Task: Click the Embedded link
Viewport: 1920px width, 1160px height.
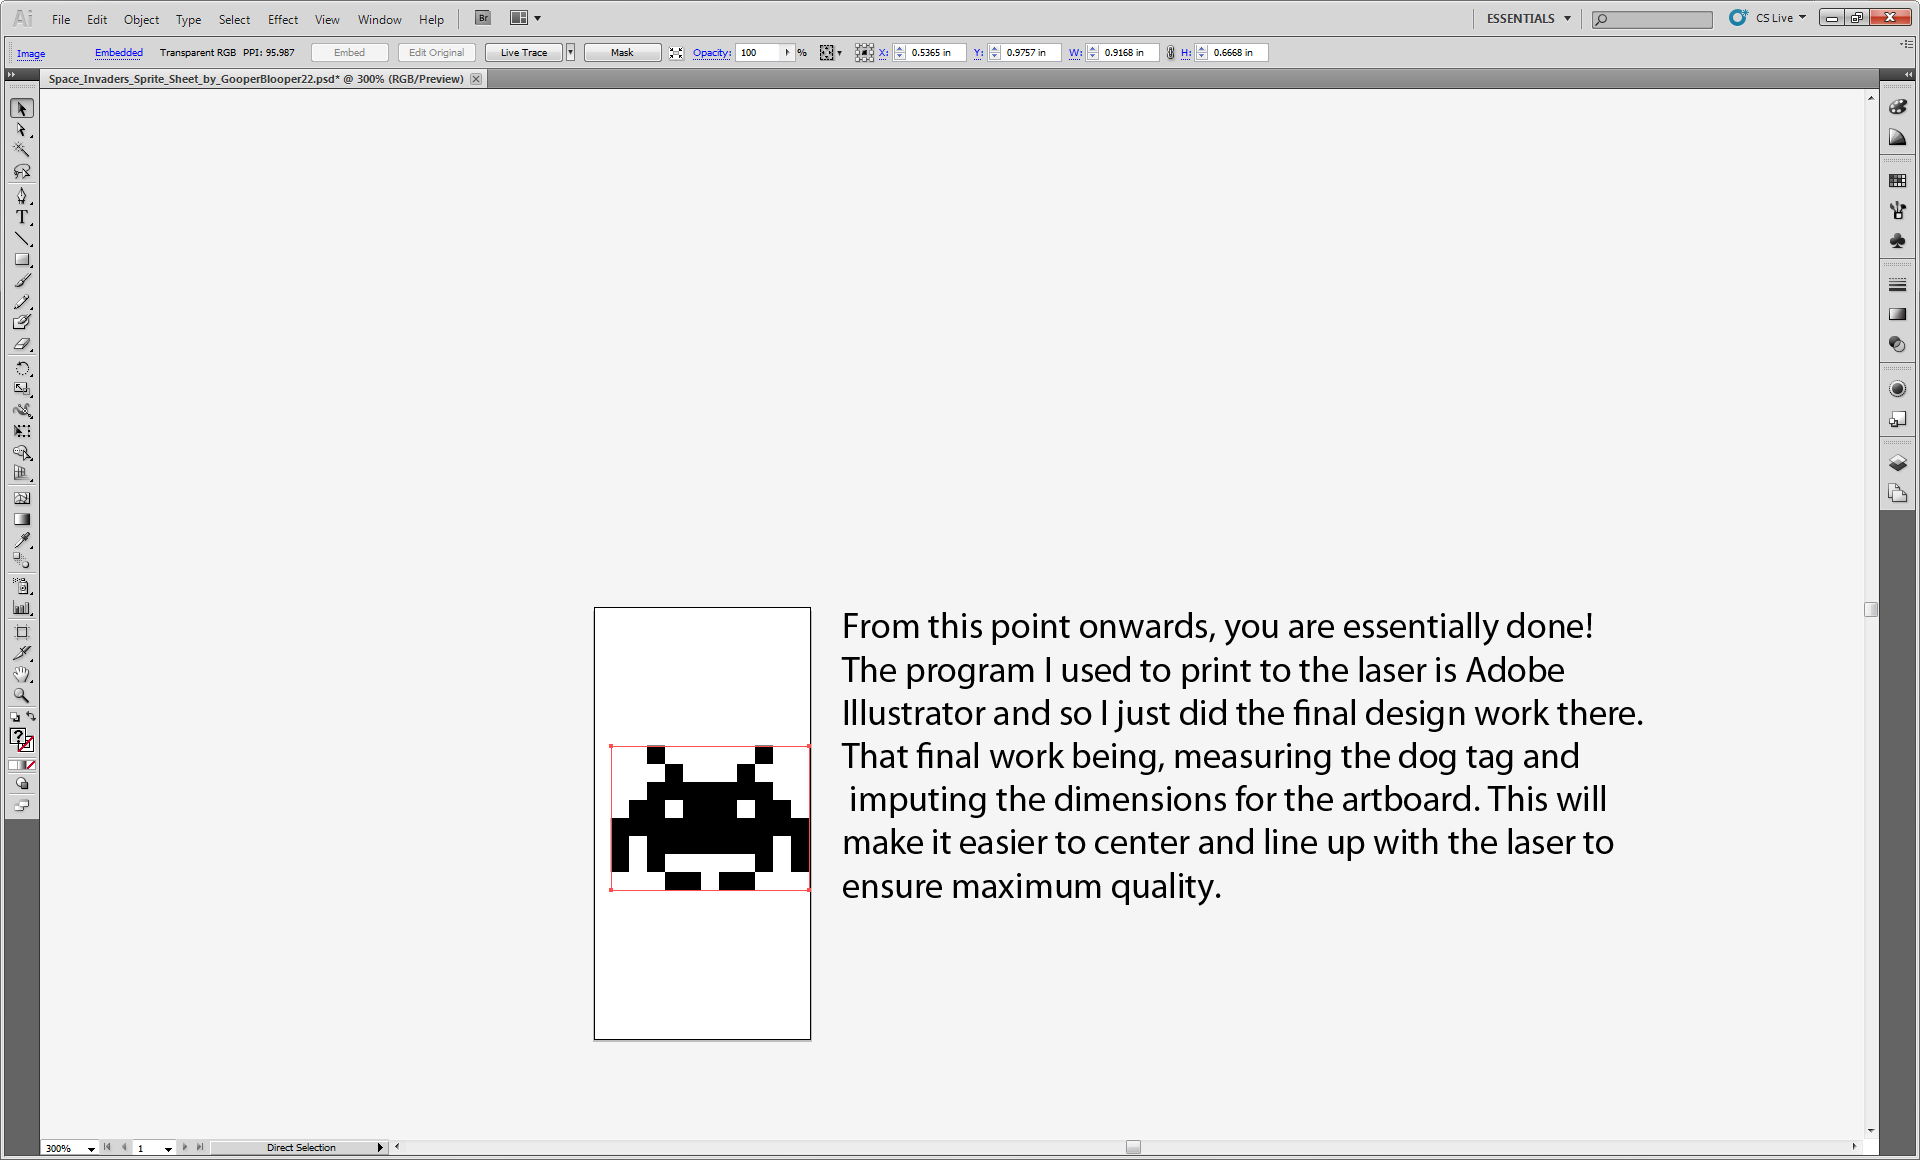Action: [119, 53]
